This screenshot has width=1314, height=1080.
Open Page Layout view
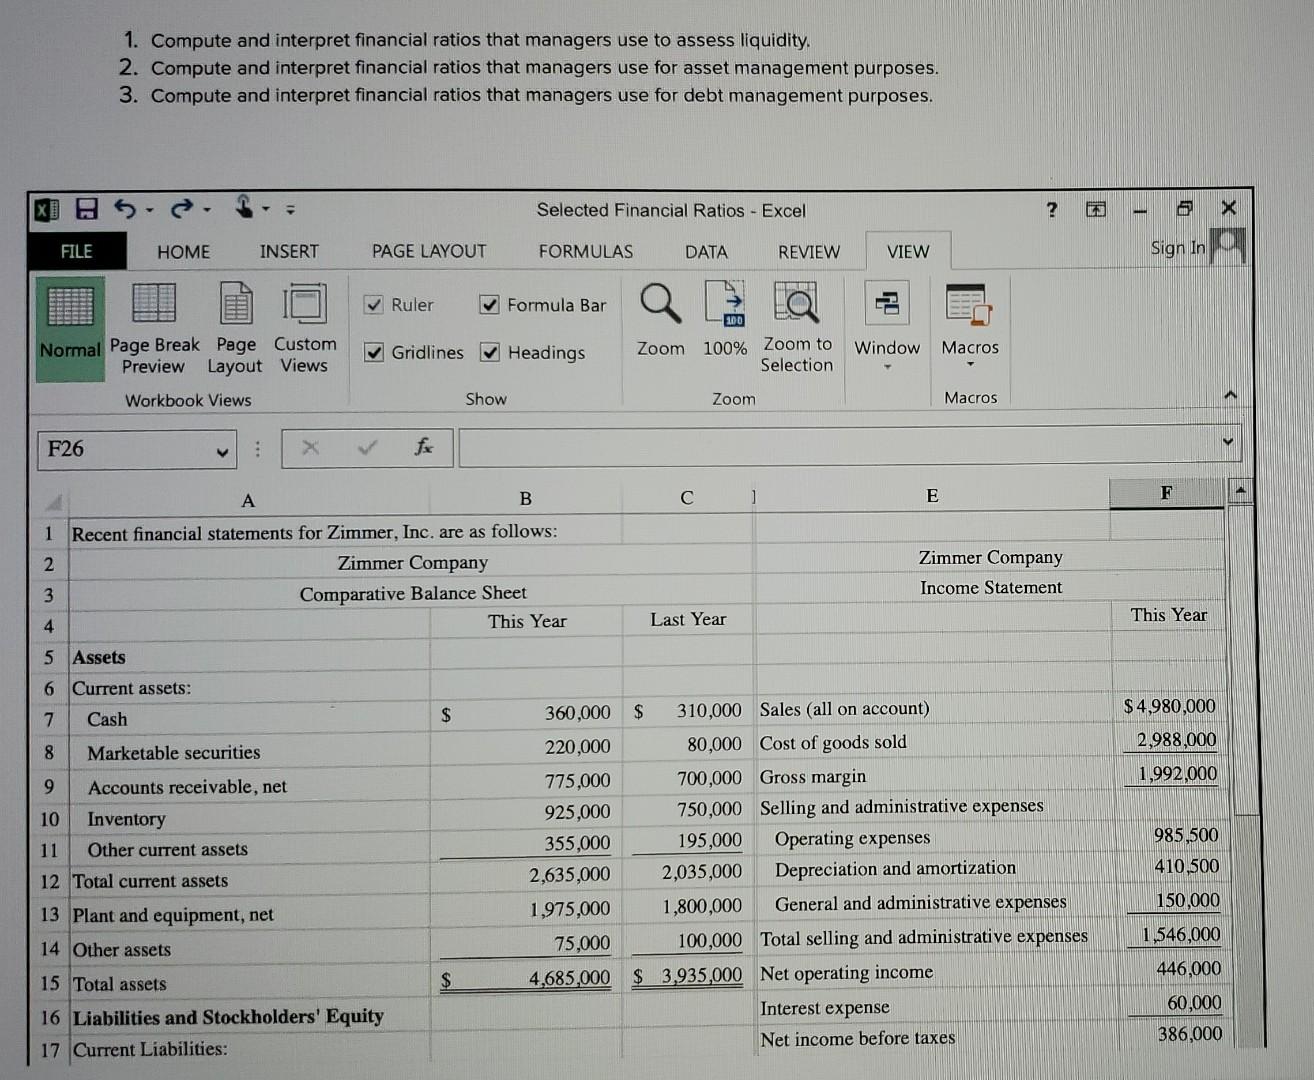coord(234,330)
